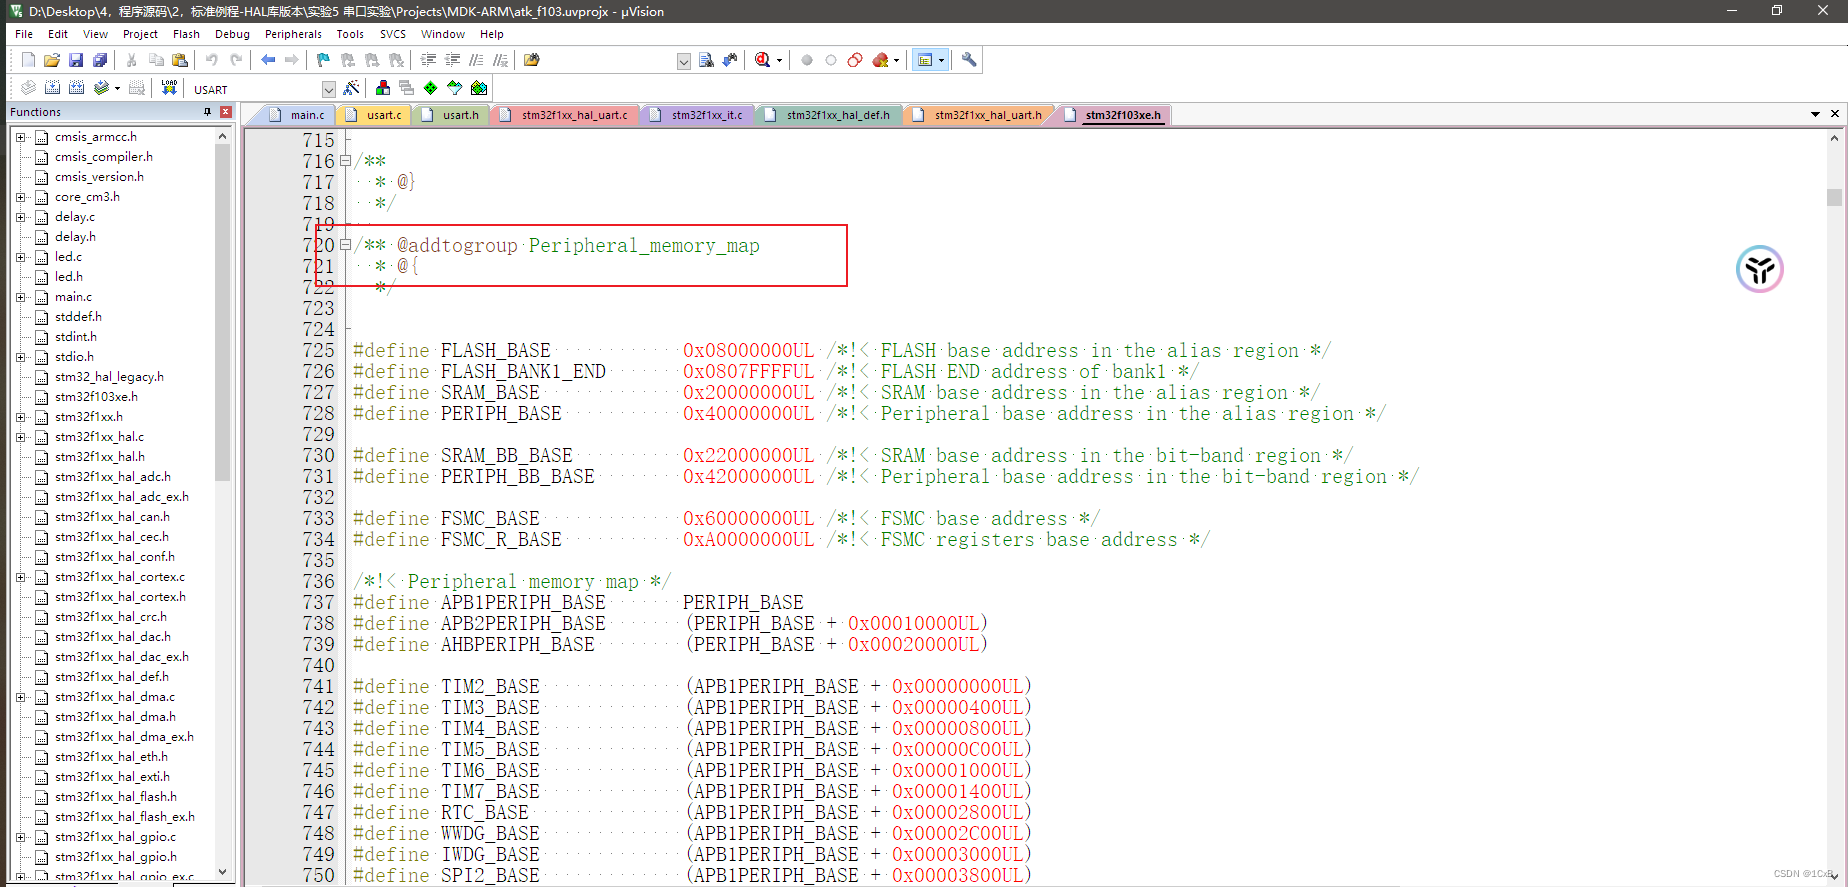Screen dimensions: 1848x887
Task: Save the current file
Action: coord(76,60)
